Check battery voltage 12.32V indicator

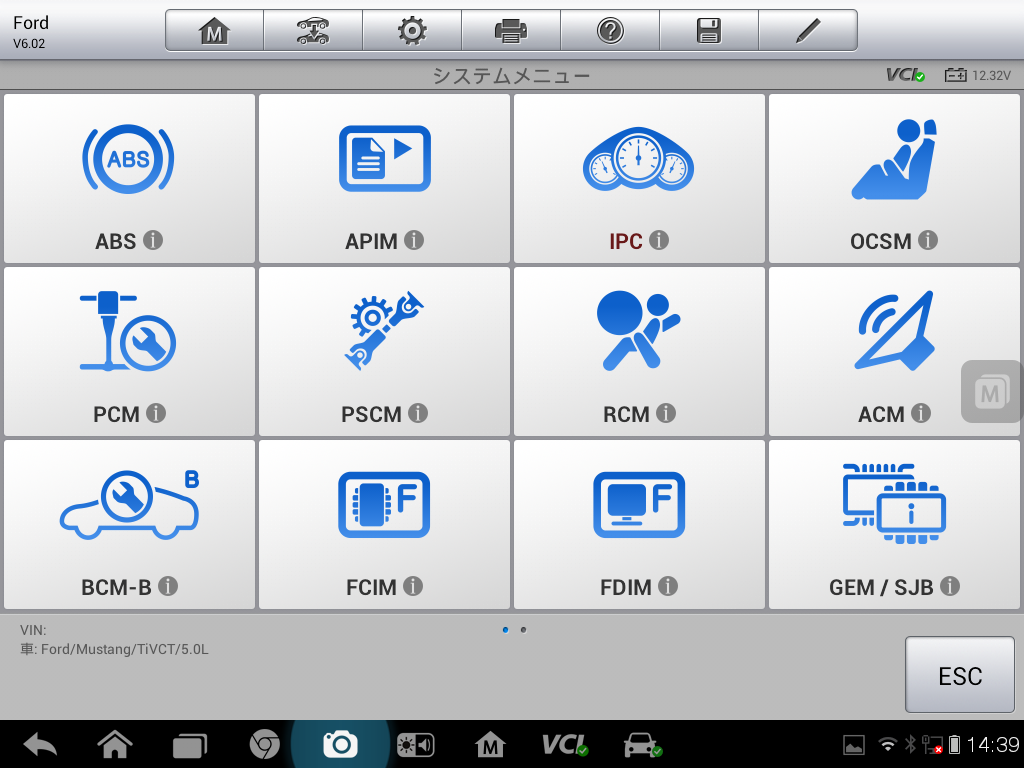click(x=978, y=75)
